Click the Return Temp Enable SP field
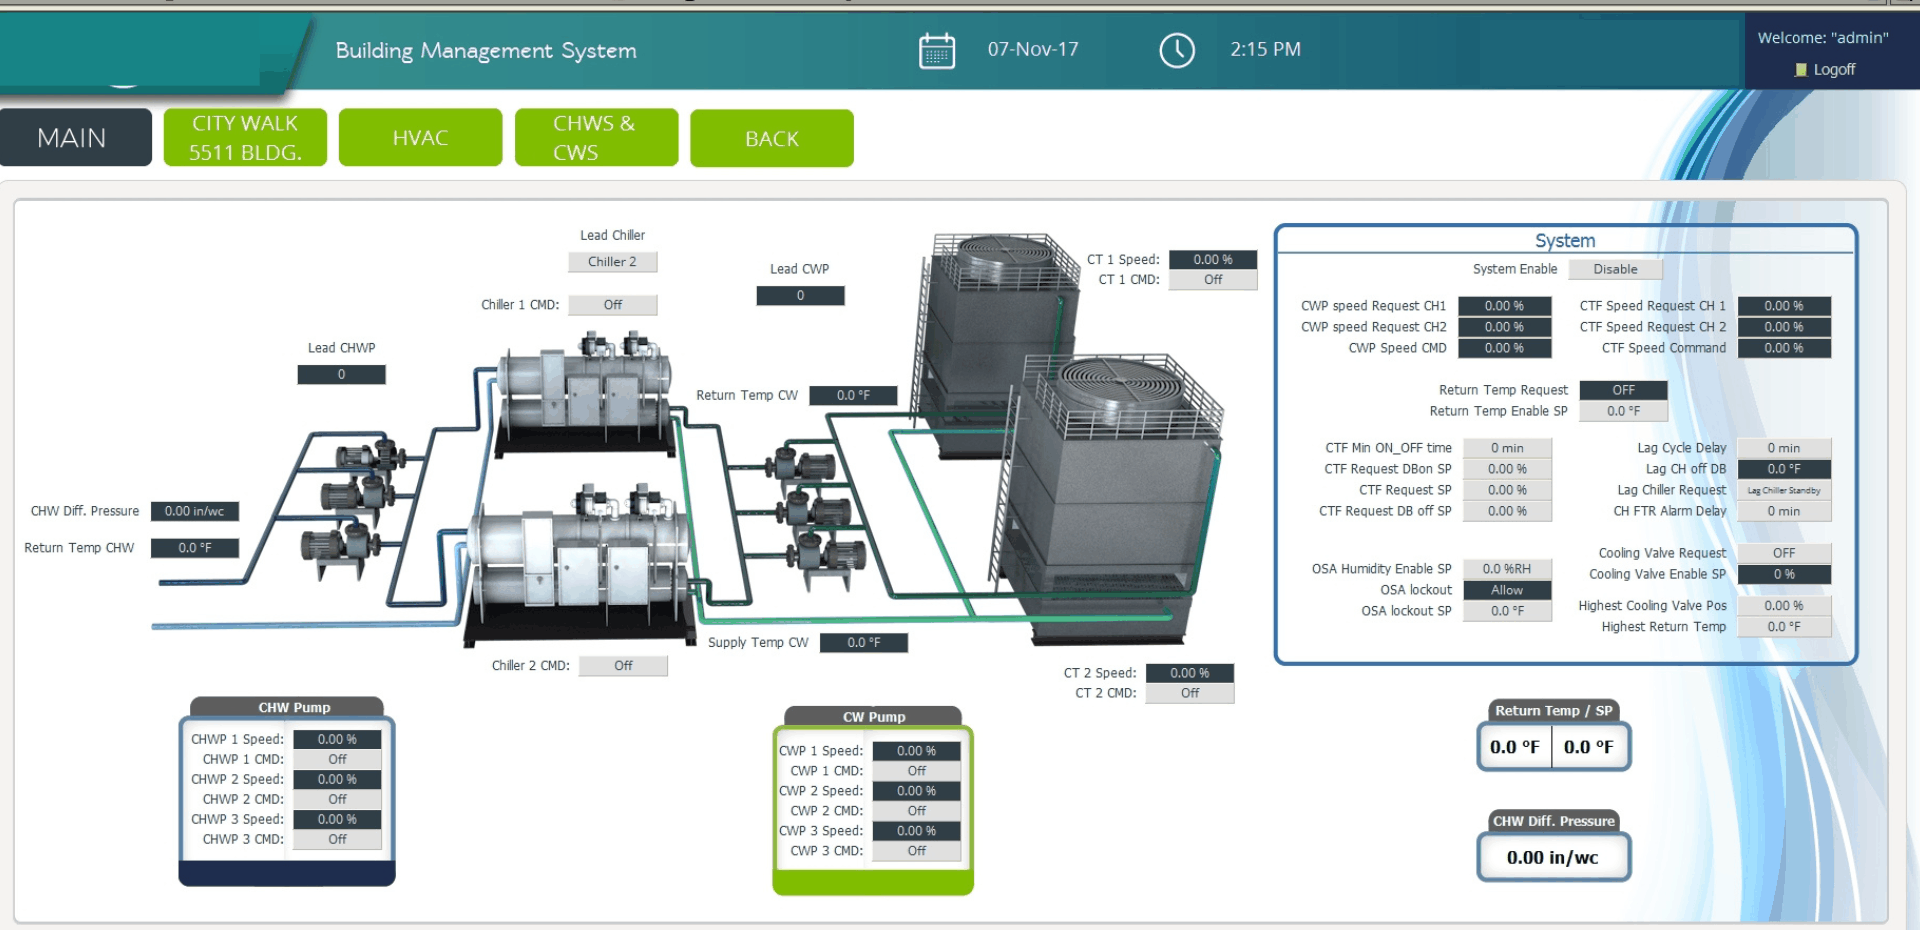Screen dimensions: 1920x930 click(1623, 411)
